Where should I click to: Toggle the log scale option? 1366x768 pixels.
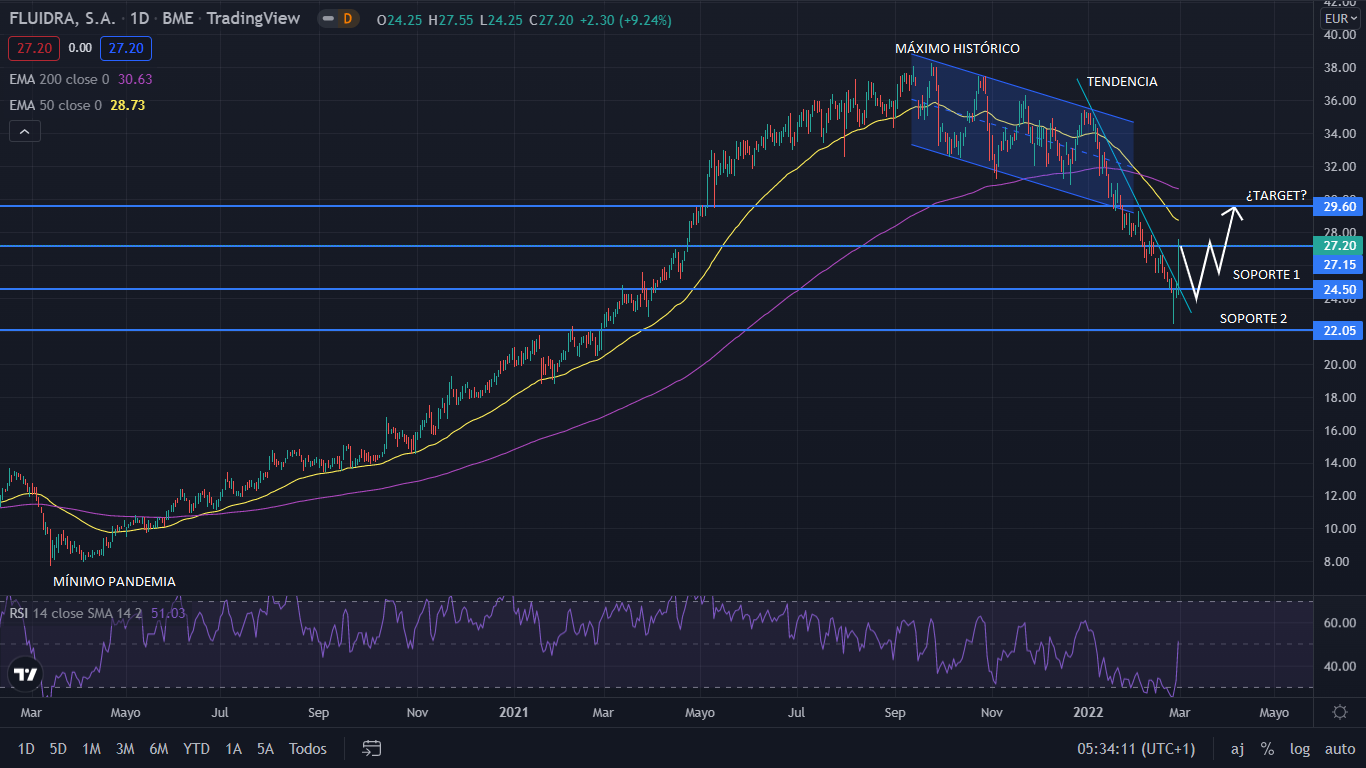point(1300,748)
